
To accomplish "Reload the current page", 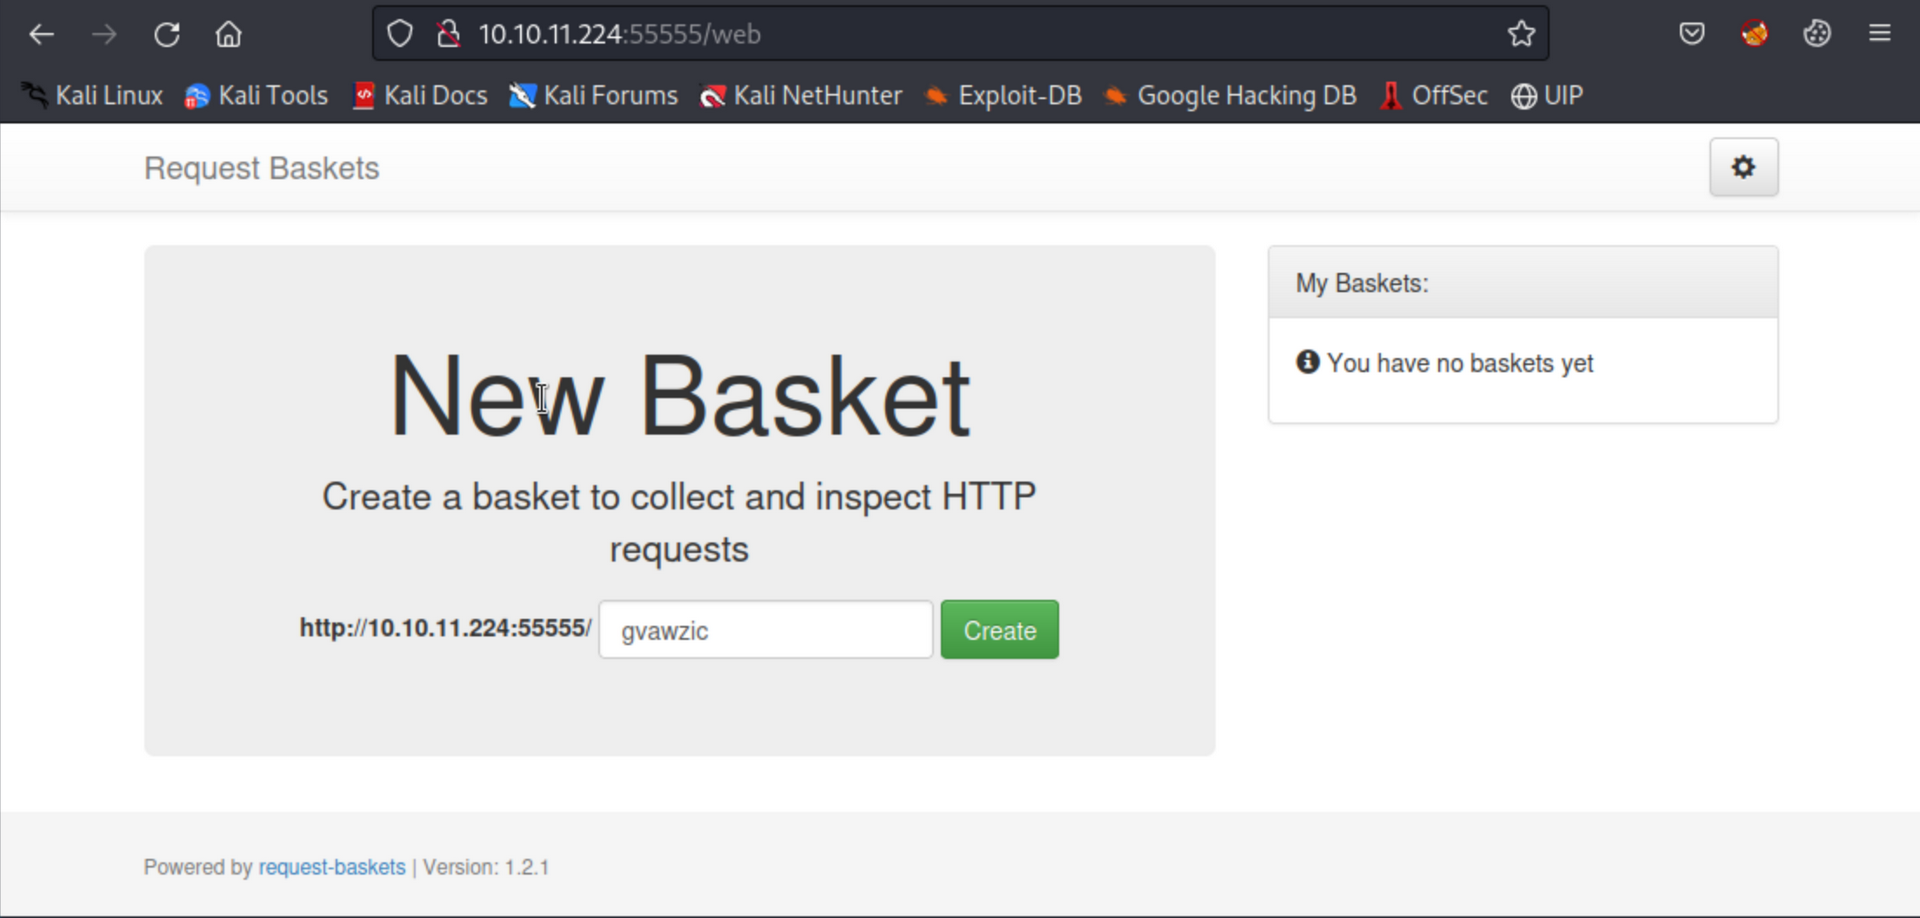I will pyautogui.click(x=166, y=34).
